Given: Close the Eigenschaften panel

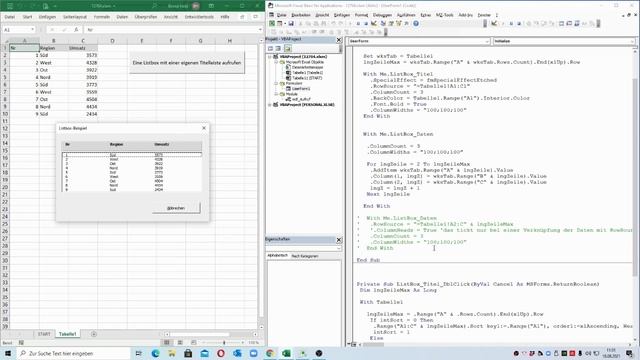Looking at the screenshot, I should (x=339, y=240).
